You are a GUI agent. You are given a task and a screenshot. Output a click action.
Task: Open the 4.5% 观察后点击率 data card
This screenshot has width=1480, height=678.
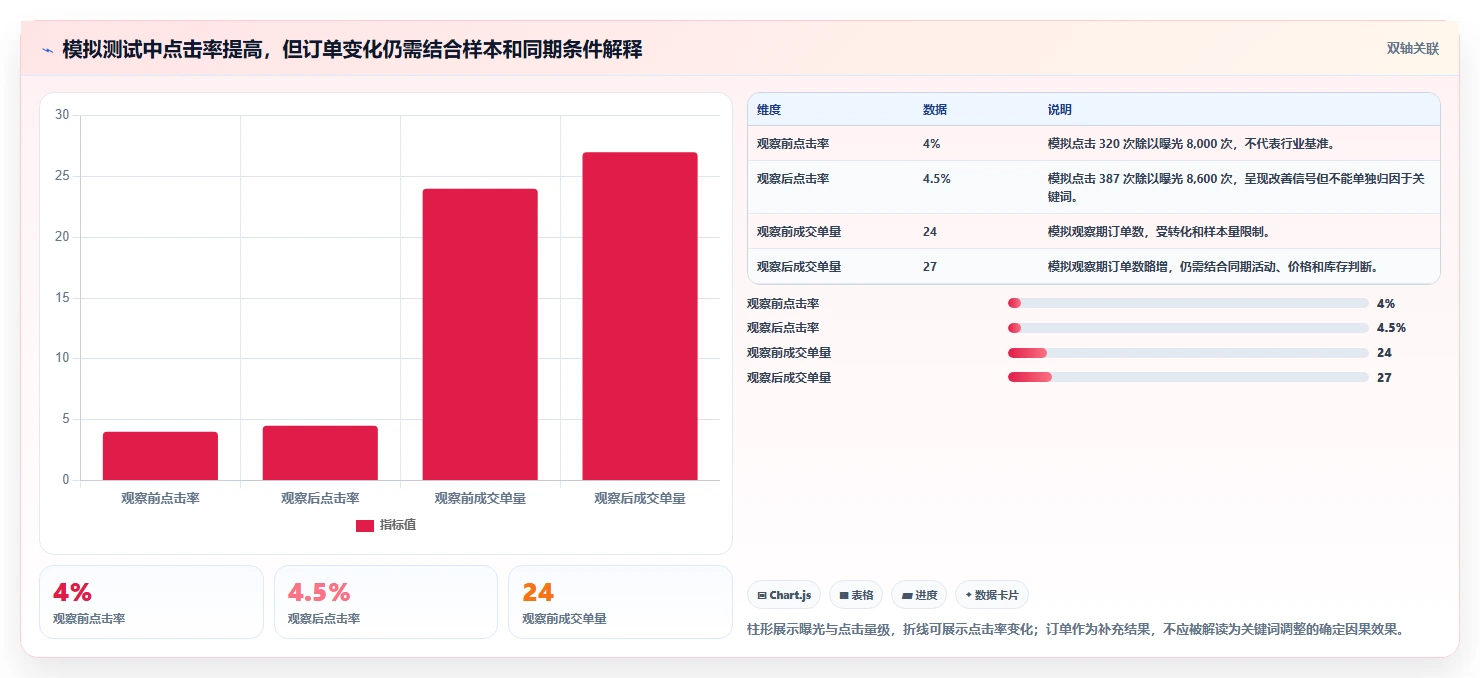pos(386,602)
